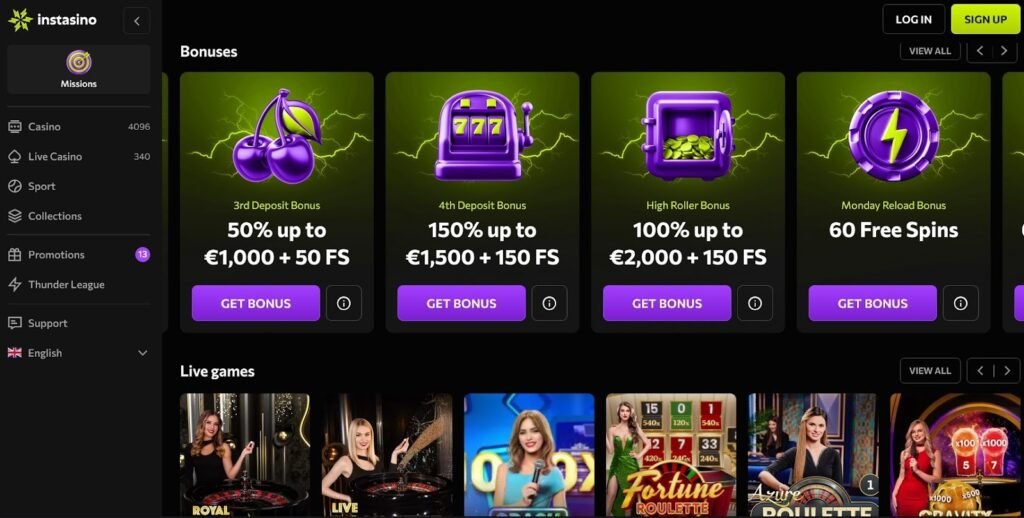
Task: Click the LOG IN button
Action: pyautogui.click(x=914, y=20)
